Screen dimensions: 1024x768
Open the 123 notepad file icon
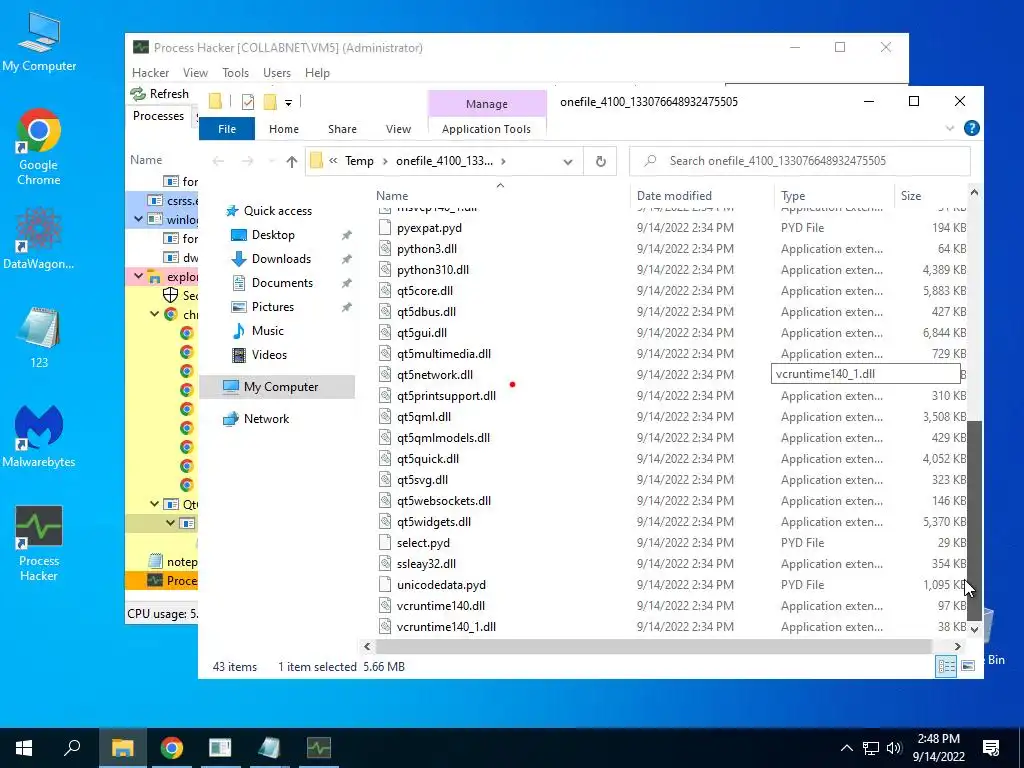tap(39, 338)
